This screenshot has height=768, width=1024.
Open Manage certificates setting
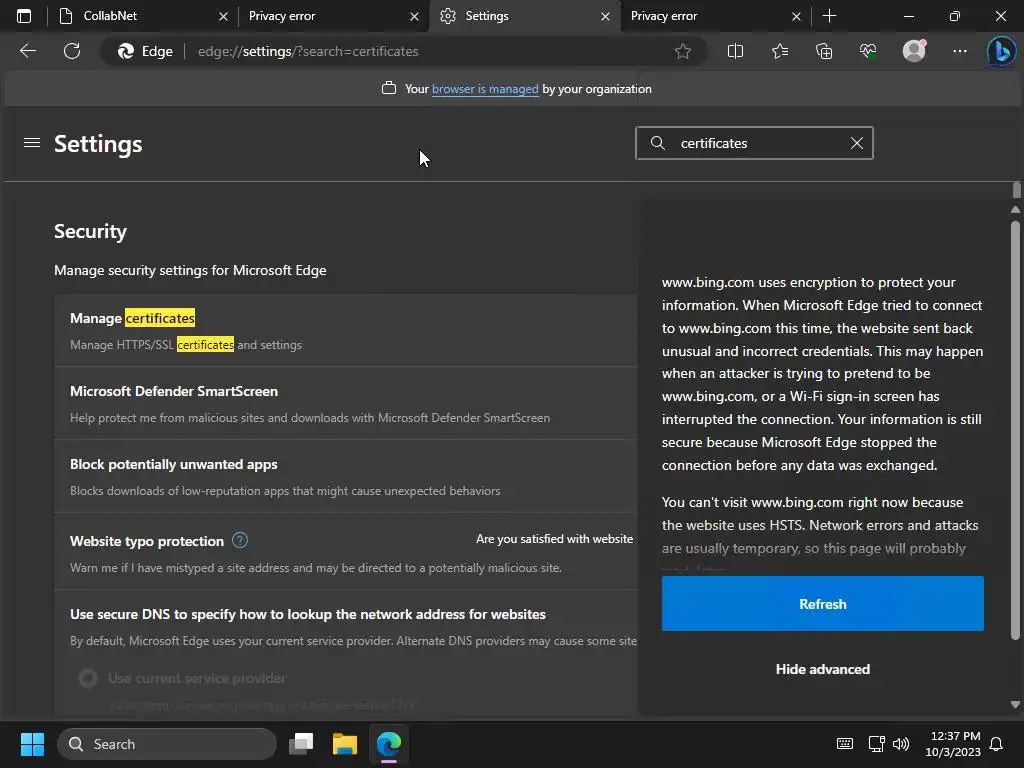coord(346,330)
